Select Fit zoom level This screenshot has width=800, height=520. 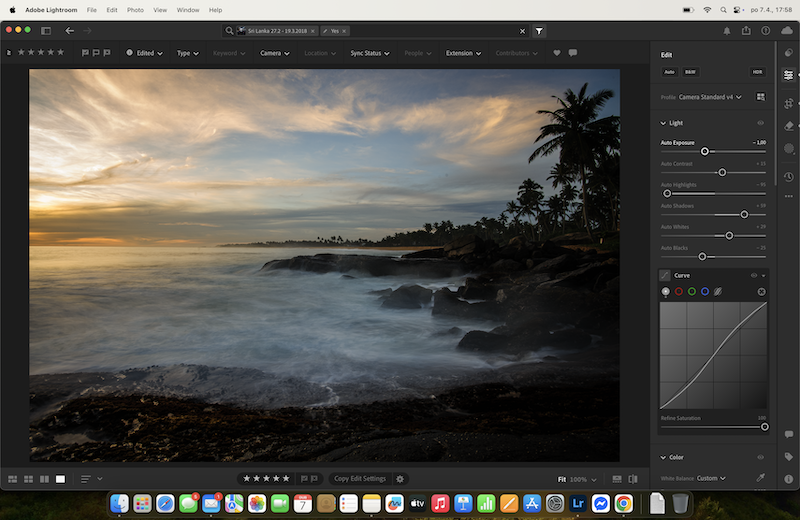click(562, 479)
